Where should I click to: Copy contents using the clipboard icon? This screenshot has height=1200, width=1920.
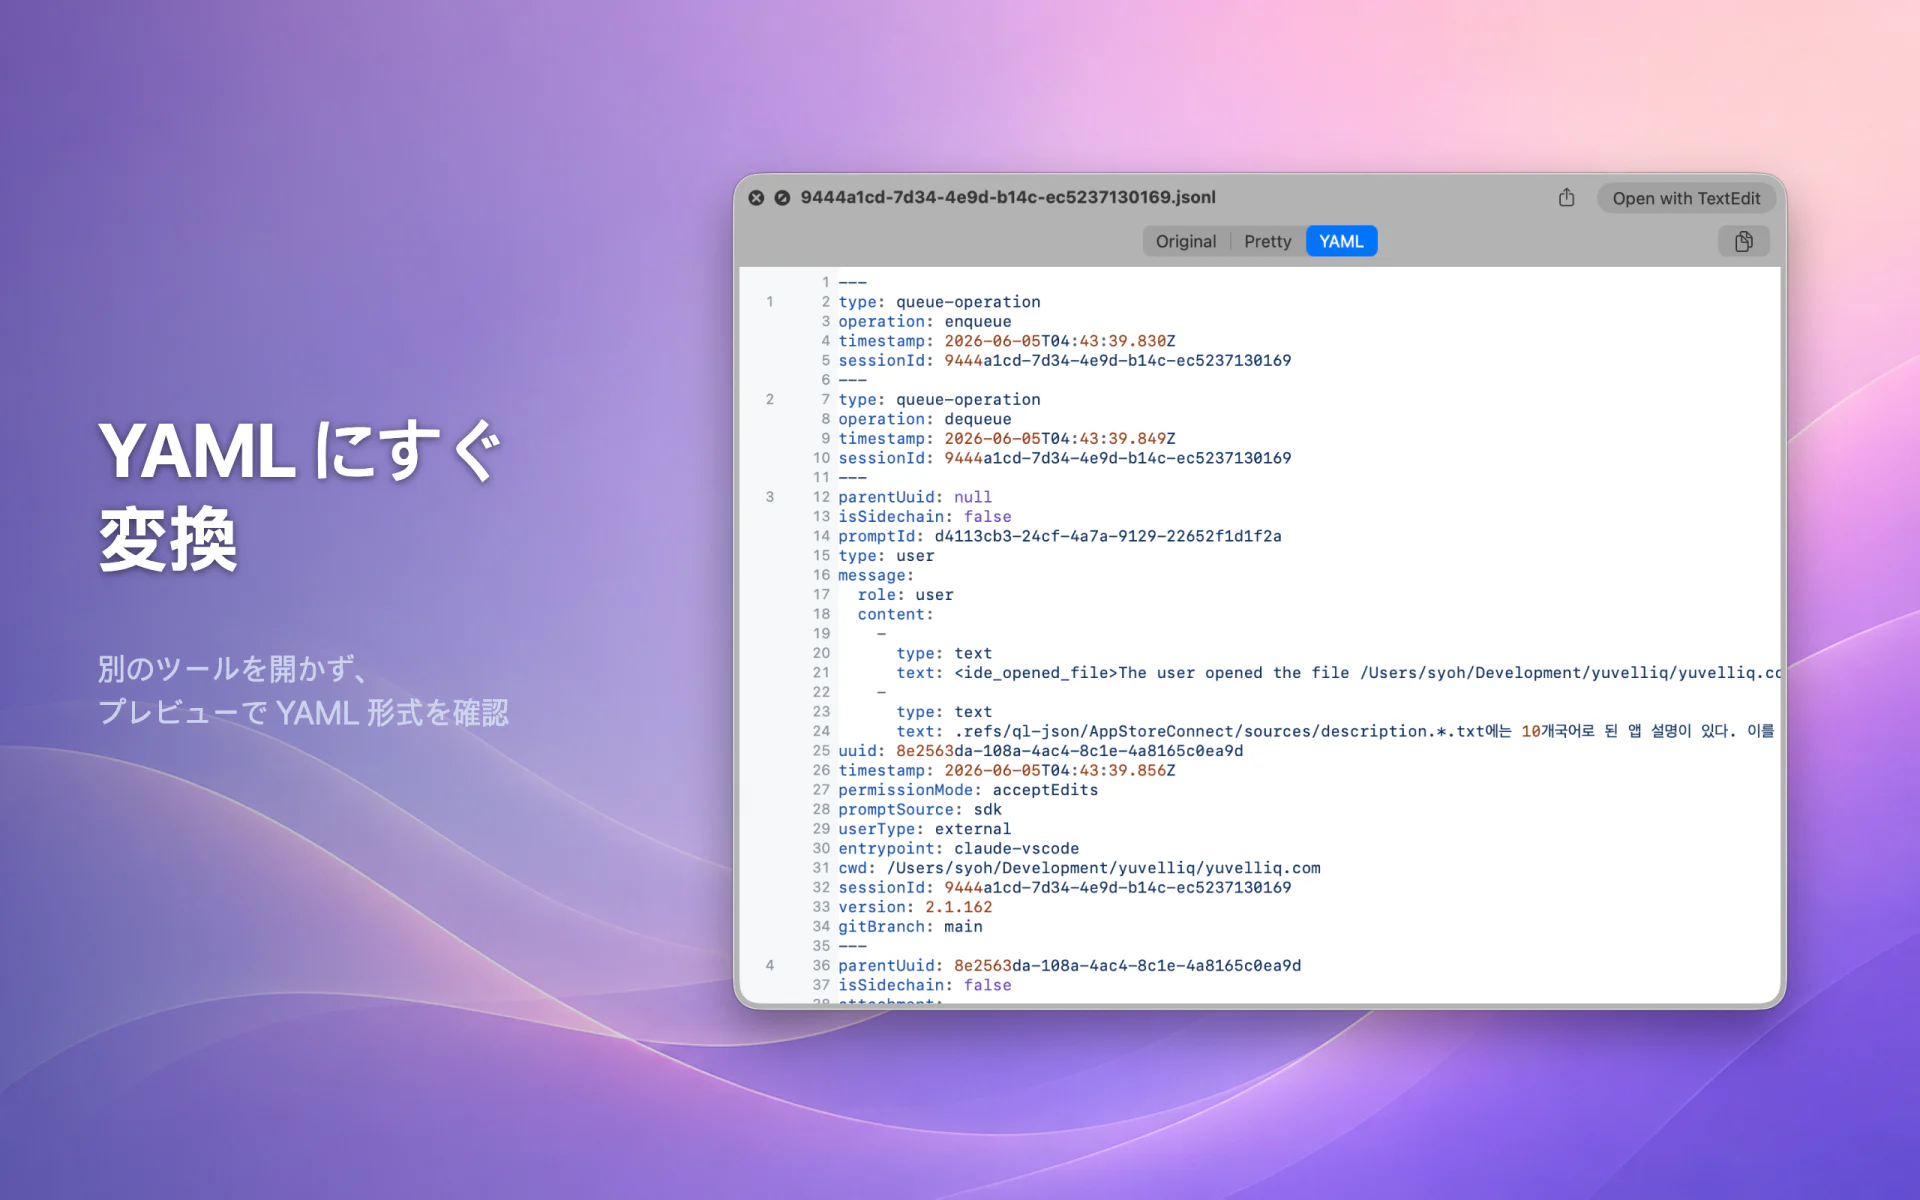click(1743, 241)
